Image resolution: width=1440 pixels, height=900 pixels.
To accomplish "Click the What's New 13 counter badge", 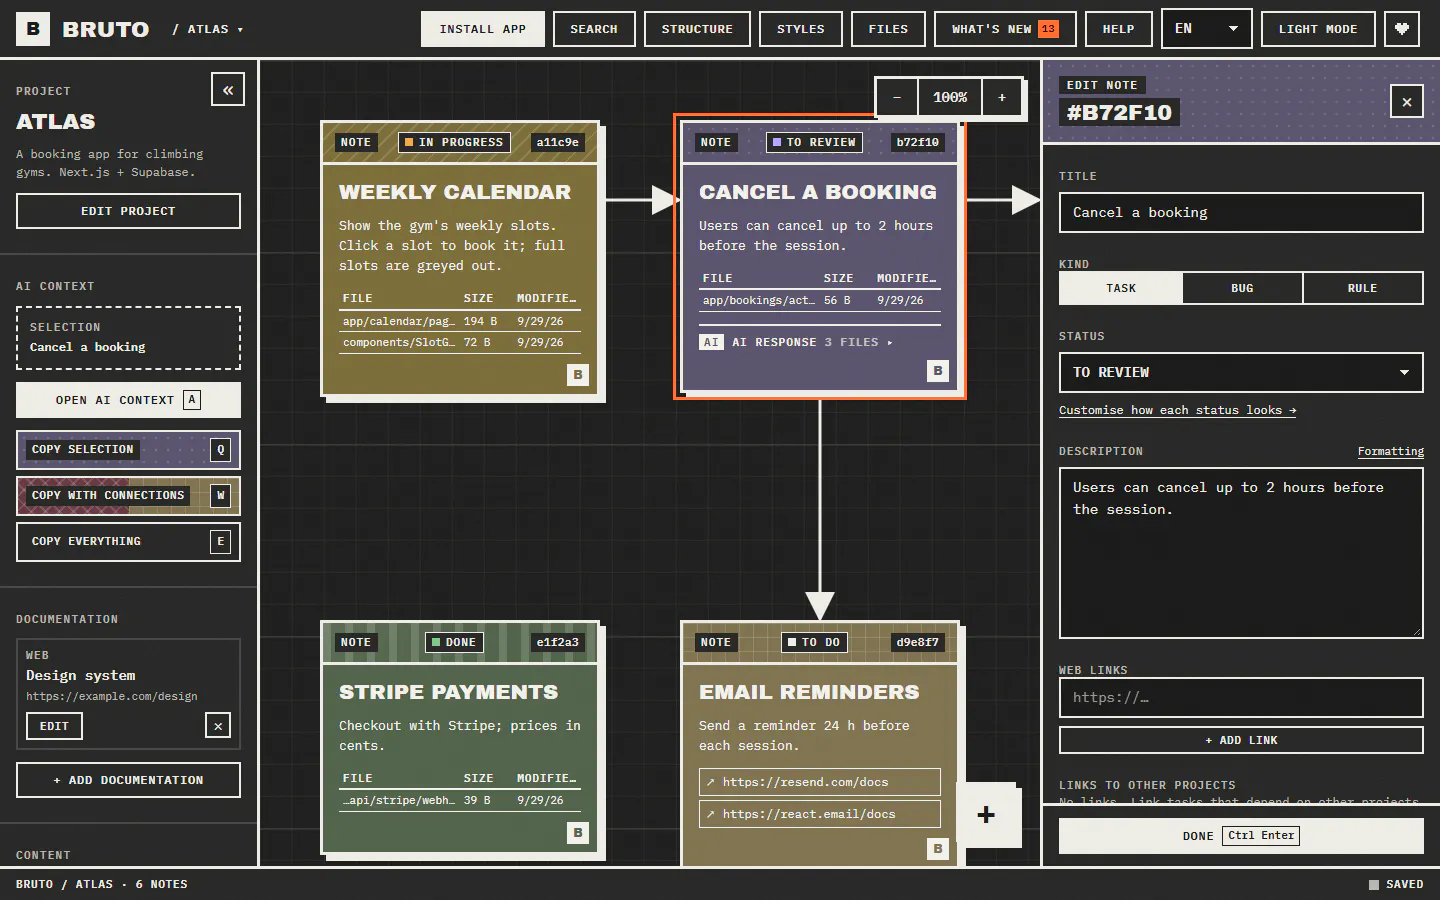I will [1048, 29].
